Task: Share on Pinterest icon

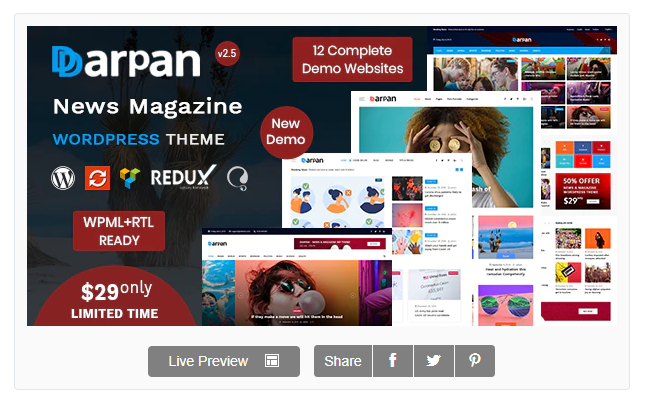Action: point(475,361)
